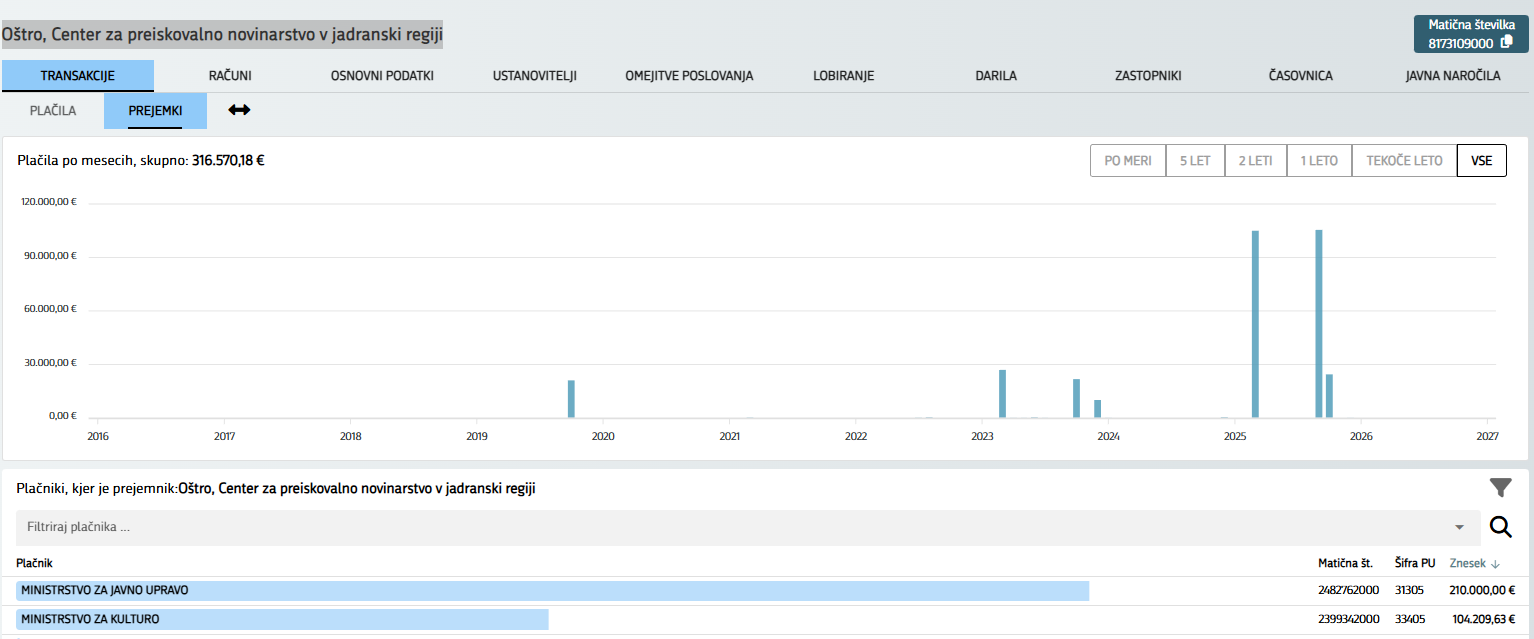Select the VSE time range
Viewport: 1534px width, 639px height.
coord(1481,161)
